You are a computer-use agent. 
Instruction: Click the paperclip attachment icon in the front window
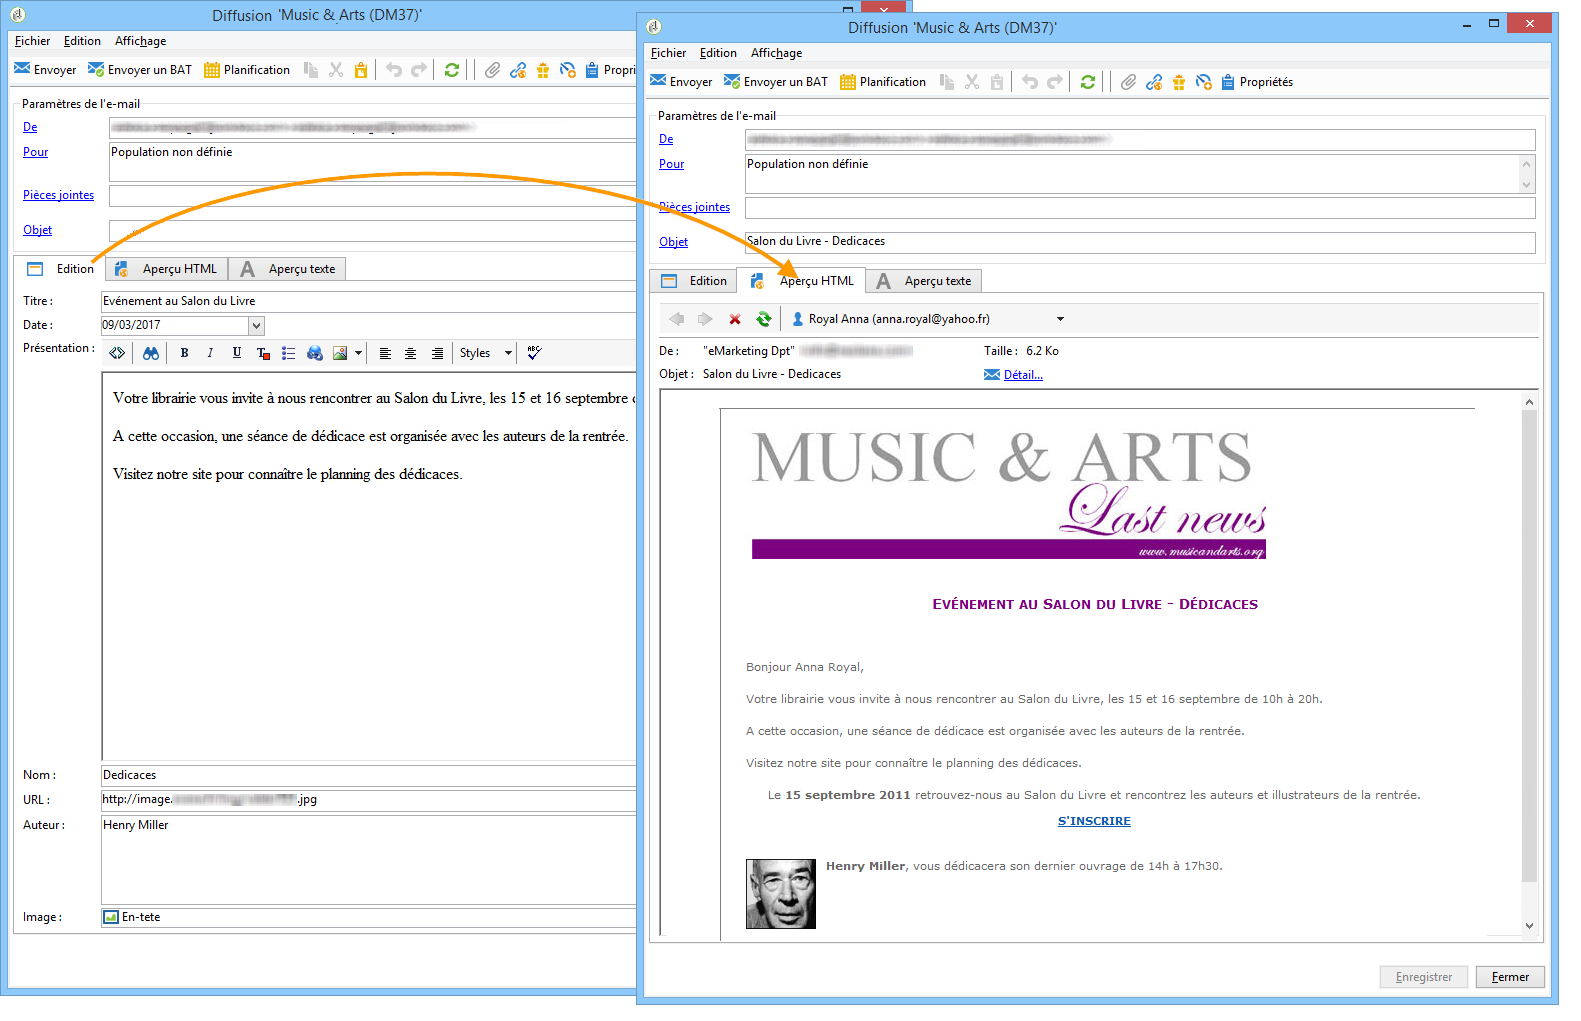pyautogui.click(x=1129, y=82)
